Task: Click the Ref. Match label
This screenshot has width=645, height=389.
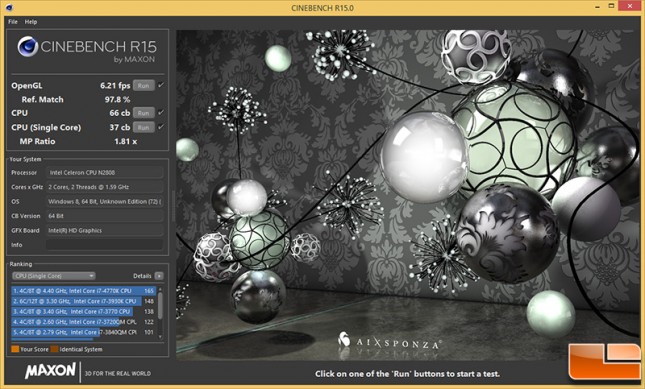Action: (42, 100)
